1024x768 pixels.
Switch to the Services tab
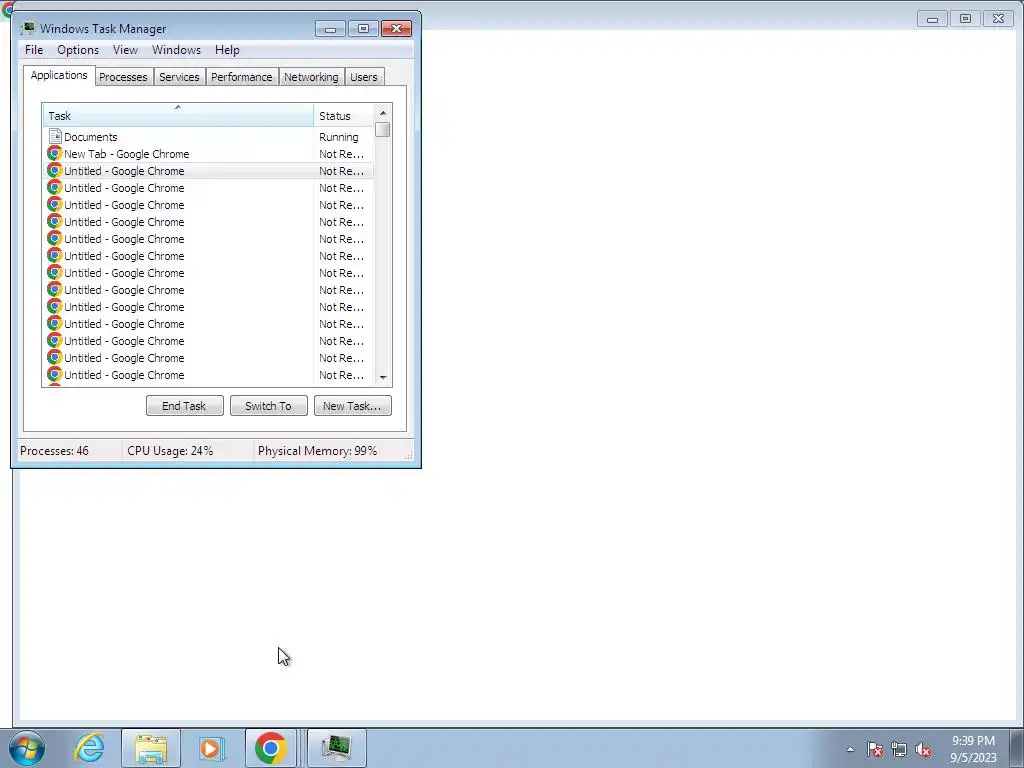(179, 77)
